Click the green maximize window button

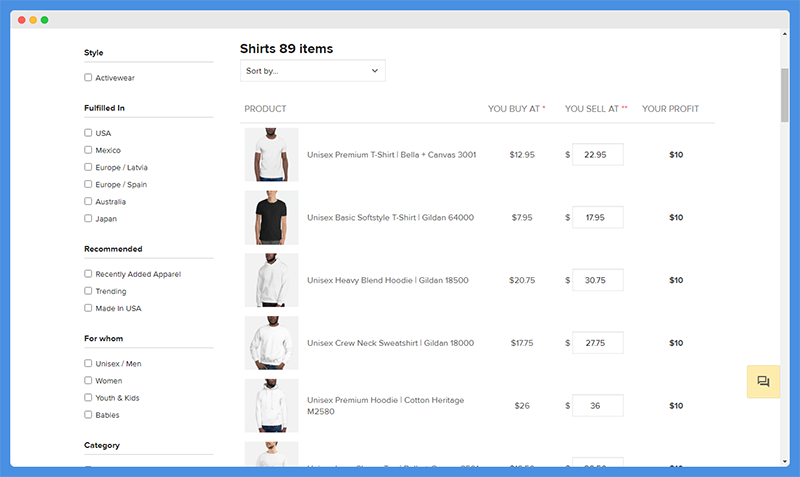pos(45,20)
